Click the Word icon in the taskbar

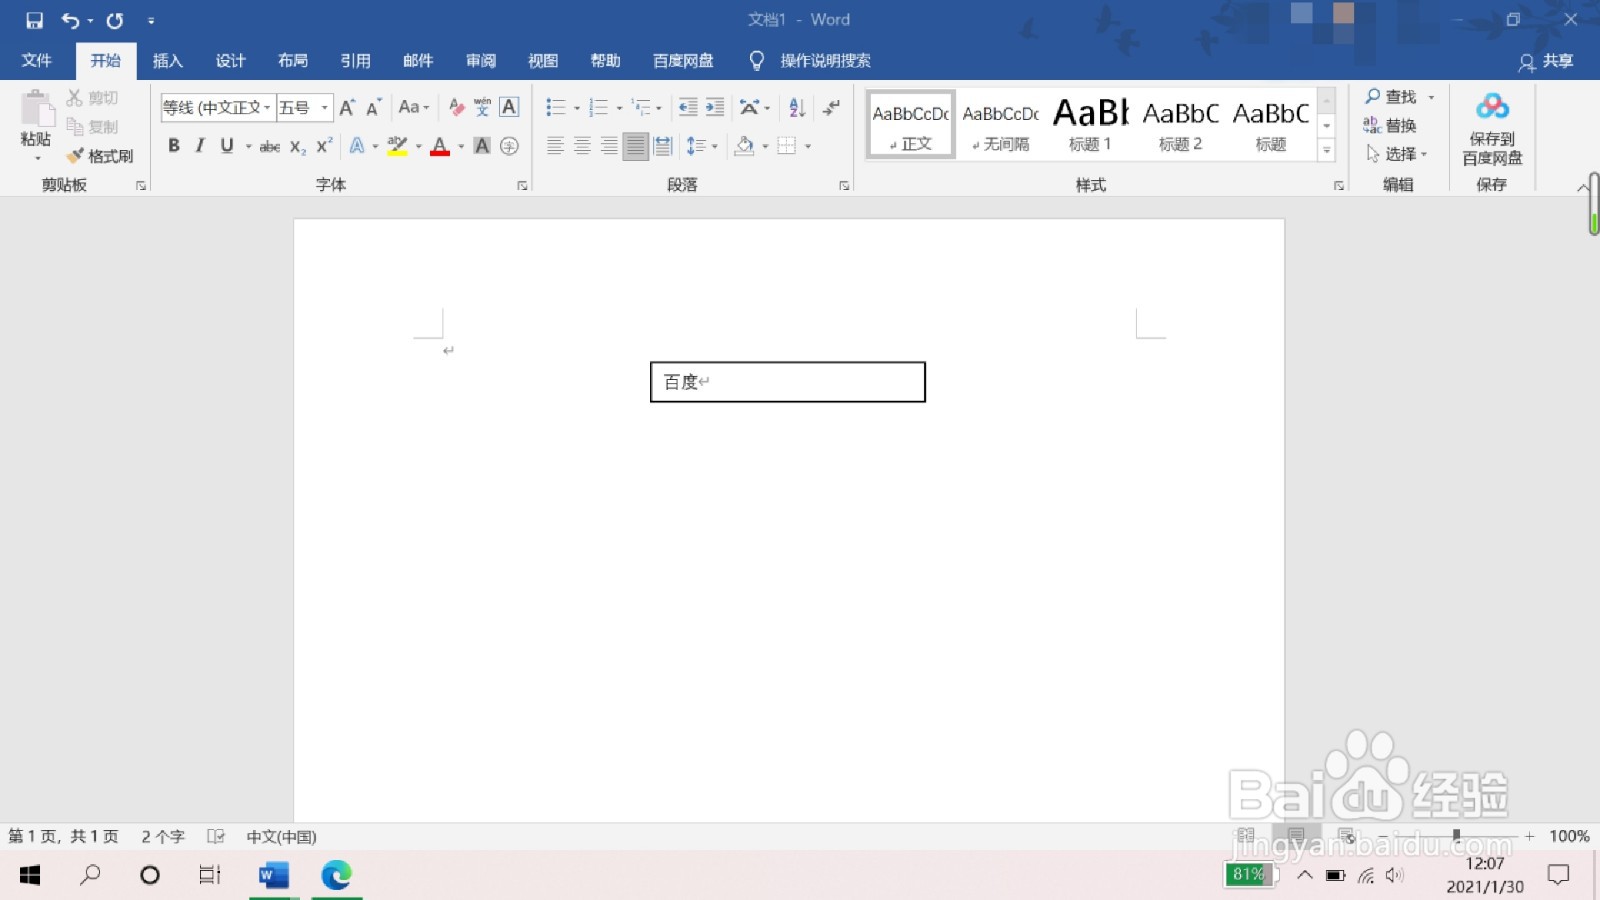click(273, 875)
